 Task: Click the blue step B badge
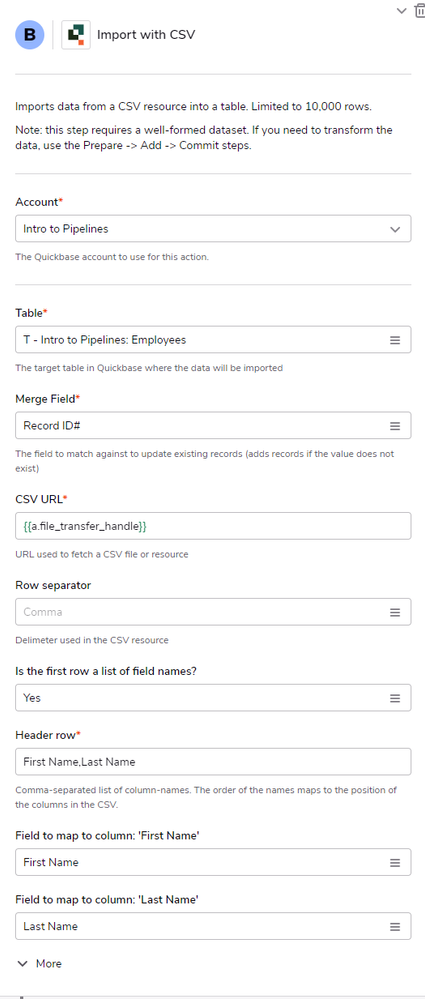30,34
